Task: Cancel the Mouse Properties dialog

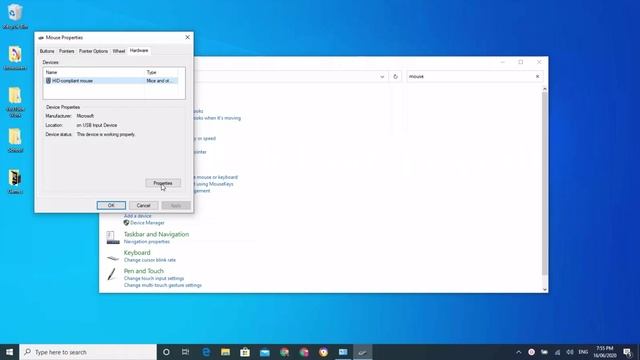Action: pyautogui.click(x=143, y=205)
